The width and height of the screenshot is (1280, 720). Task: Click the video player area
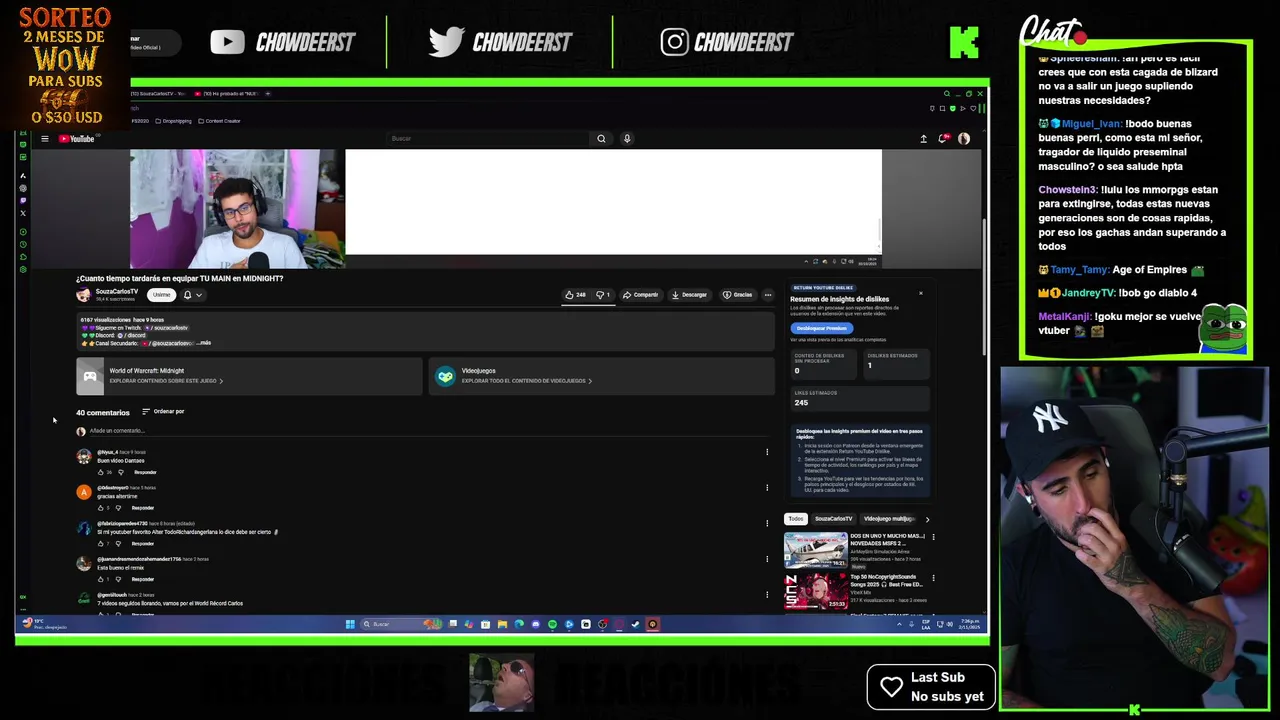pos(506,209)
